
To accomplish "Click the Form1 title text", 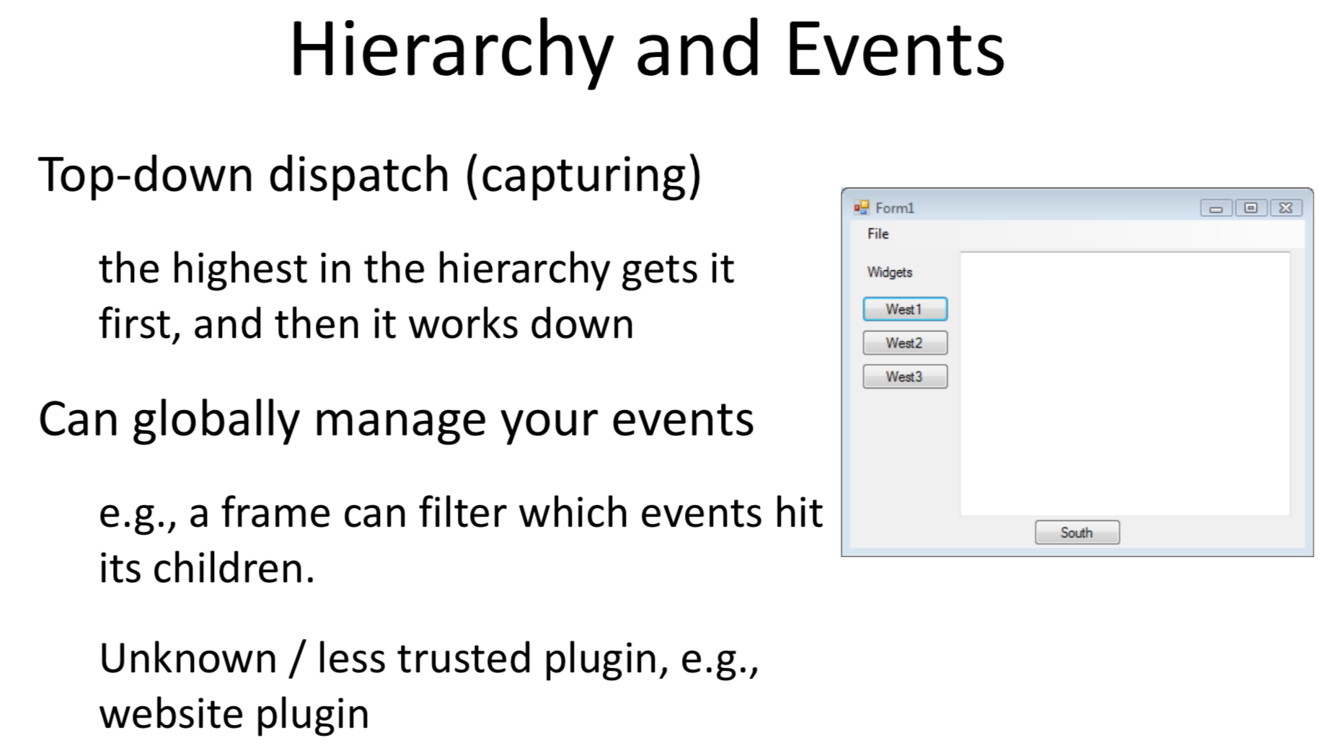I will 895,208.
